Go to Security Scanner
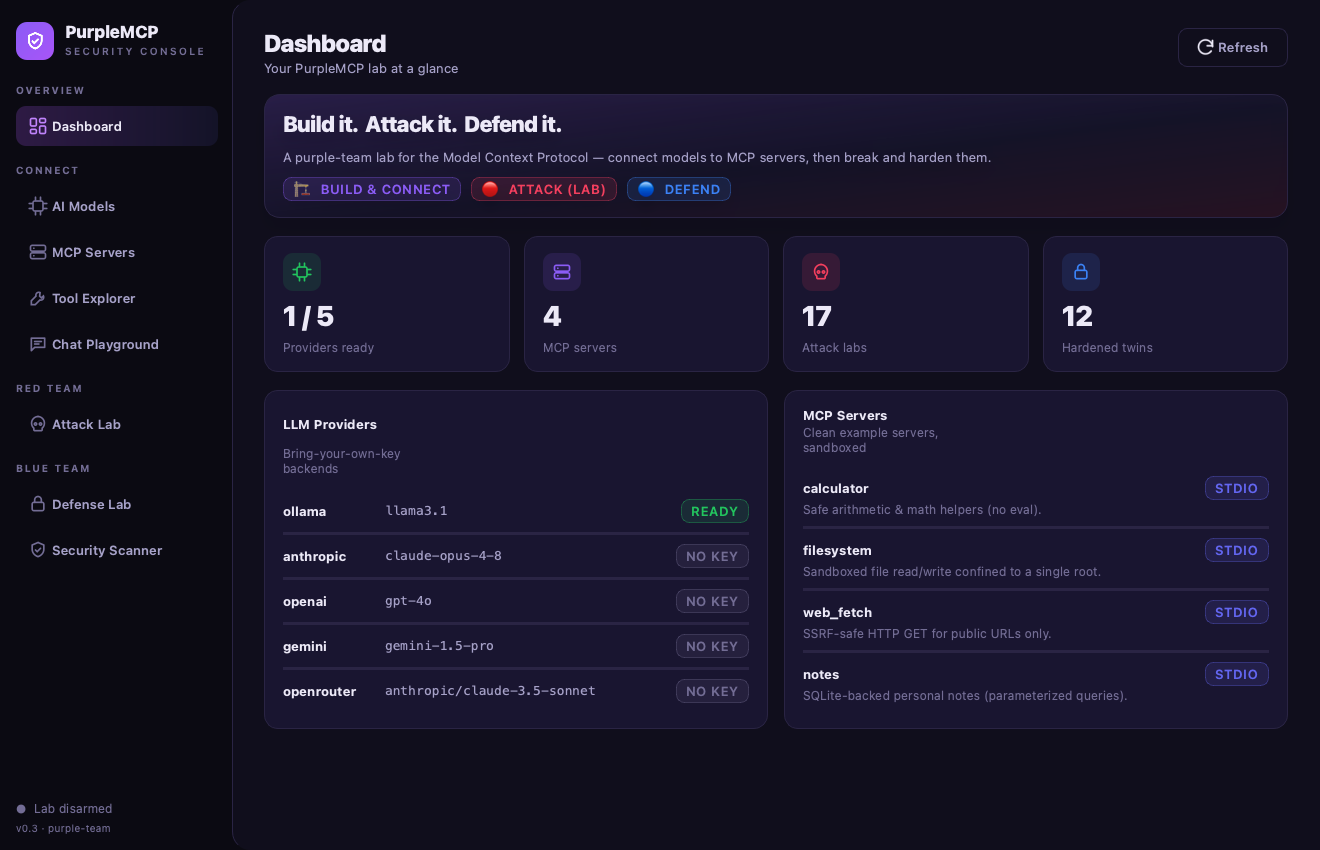The height and width of the screenshot is (850, 1320). tap(117, 550)
